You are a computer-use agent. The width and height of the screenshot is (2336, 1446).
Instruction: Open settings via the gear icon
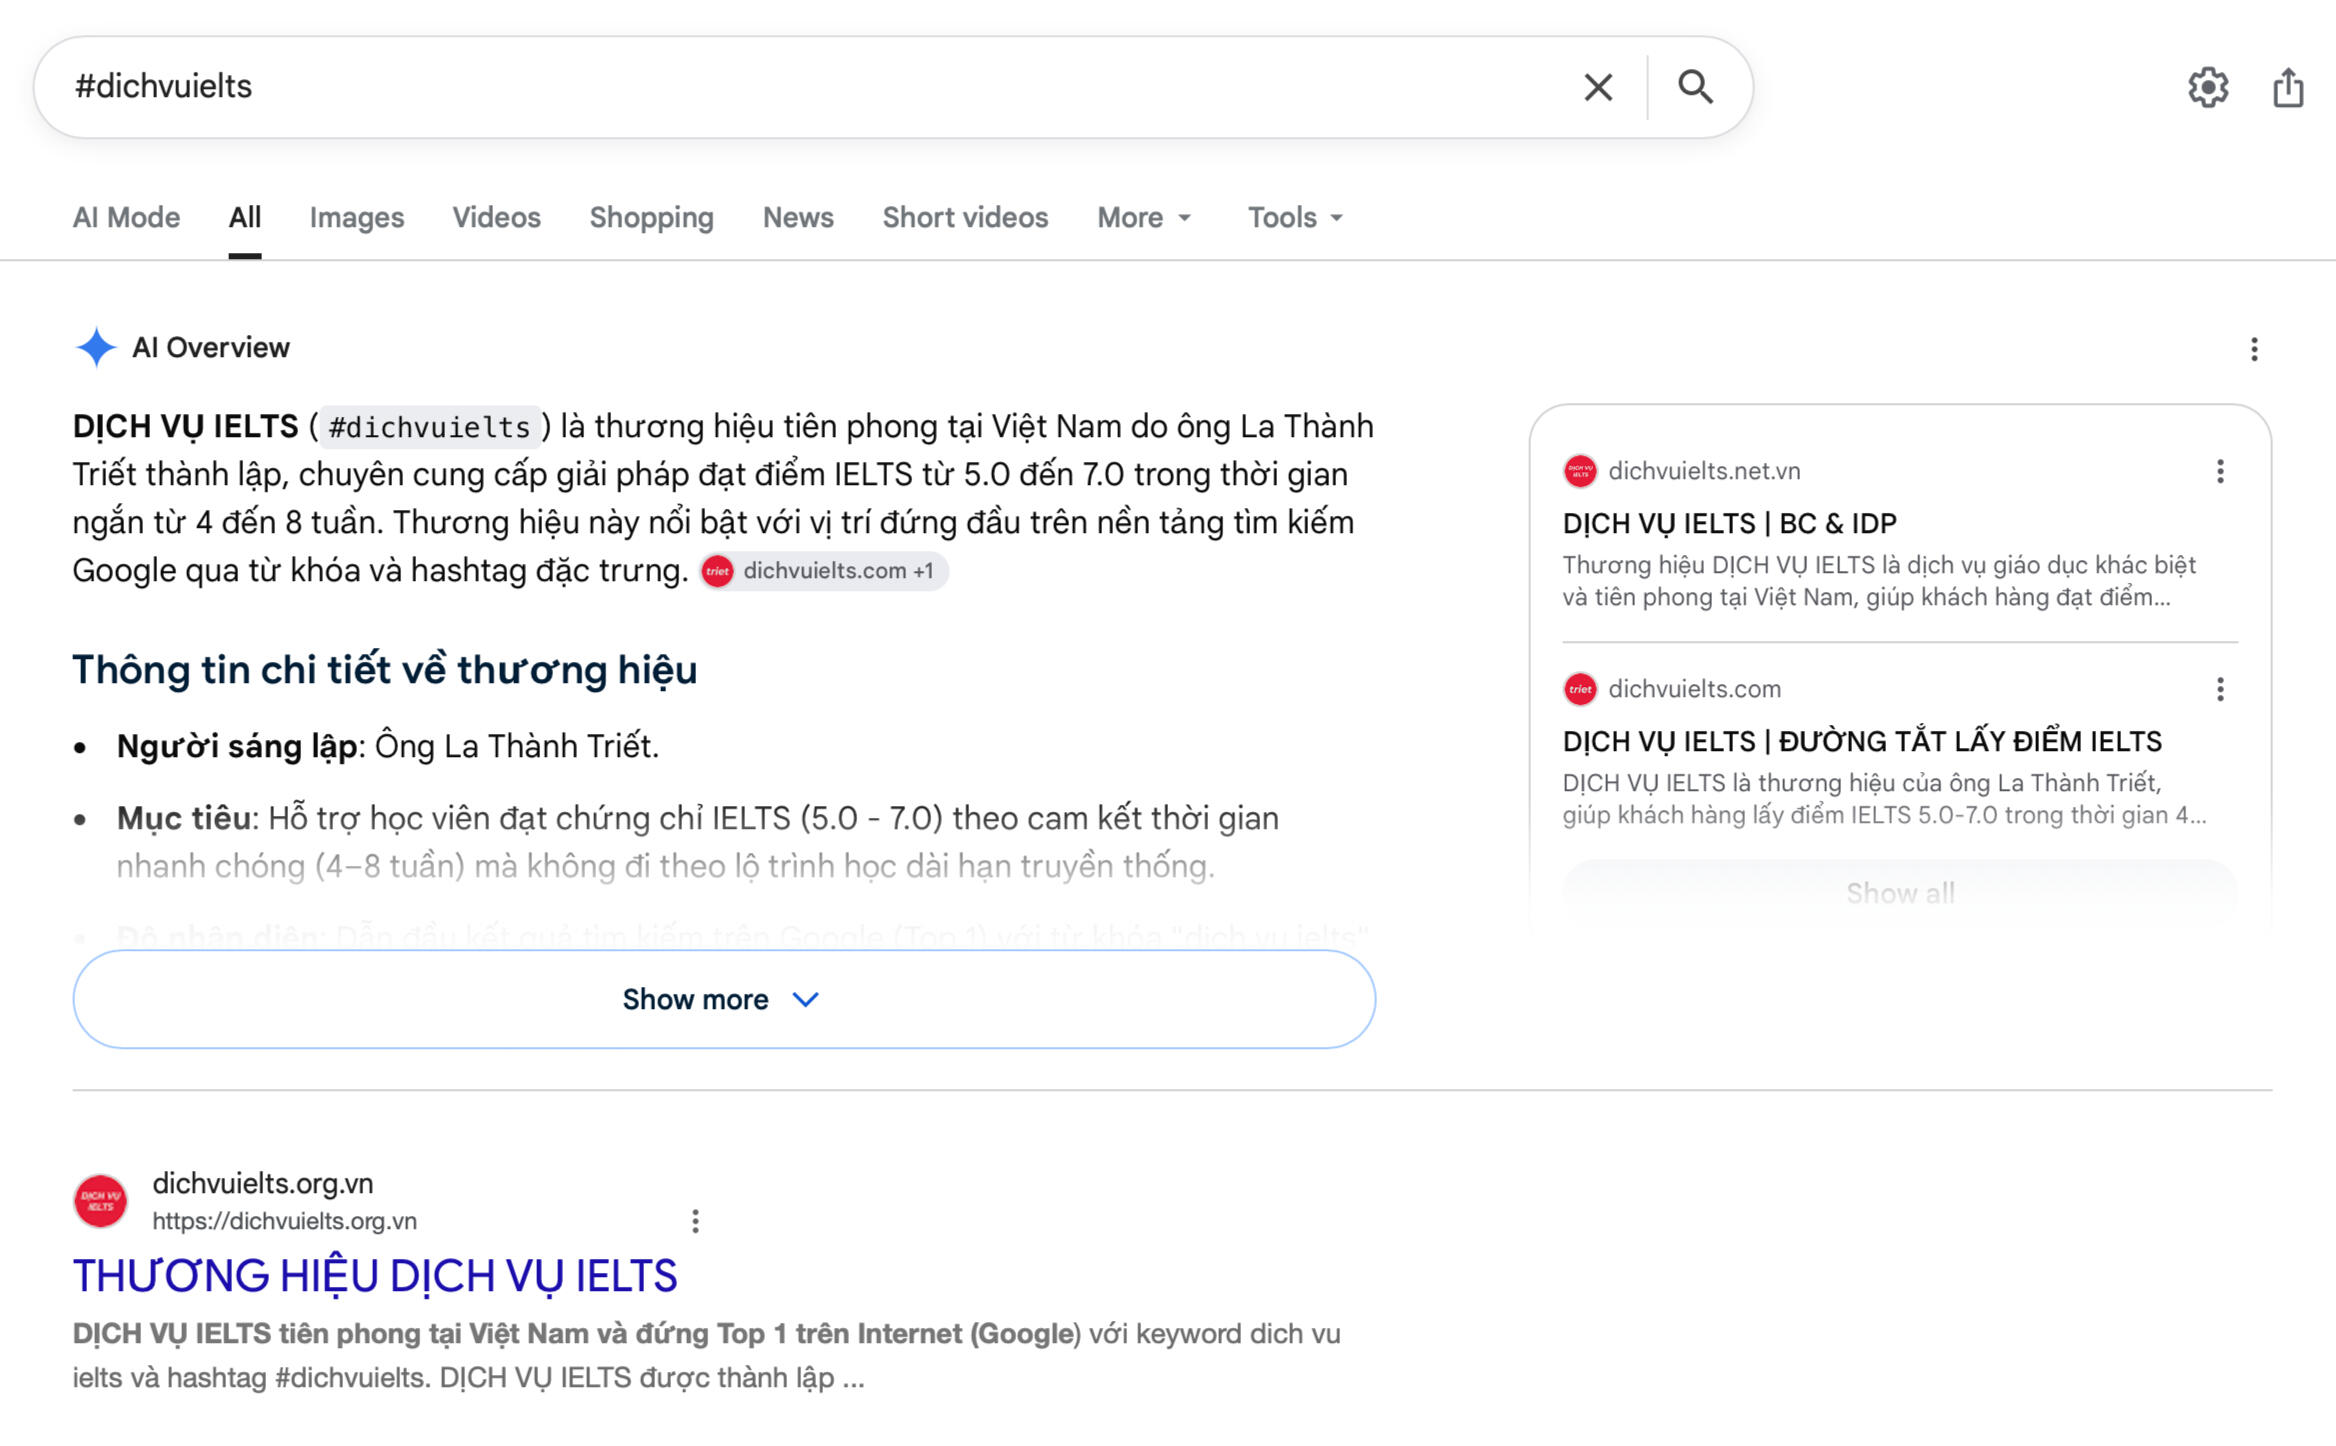tap(2208, 87)
